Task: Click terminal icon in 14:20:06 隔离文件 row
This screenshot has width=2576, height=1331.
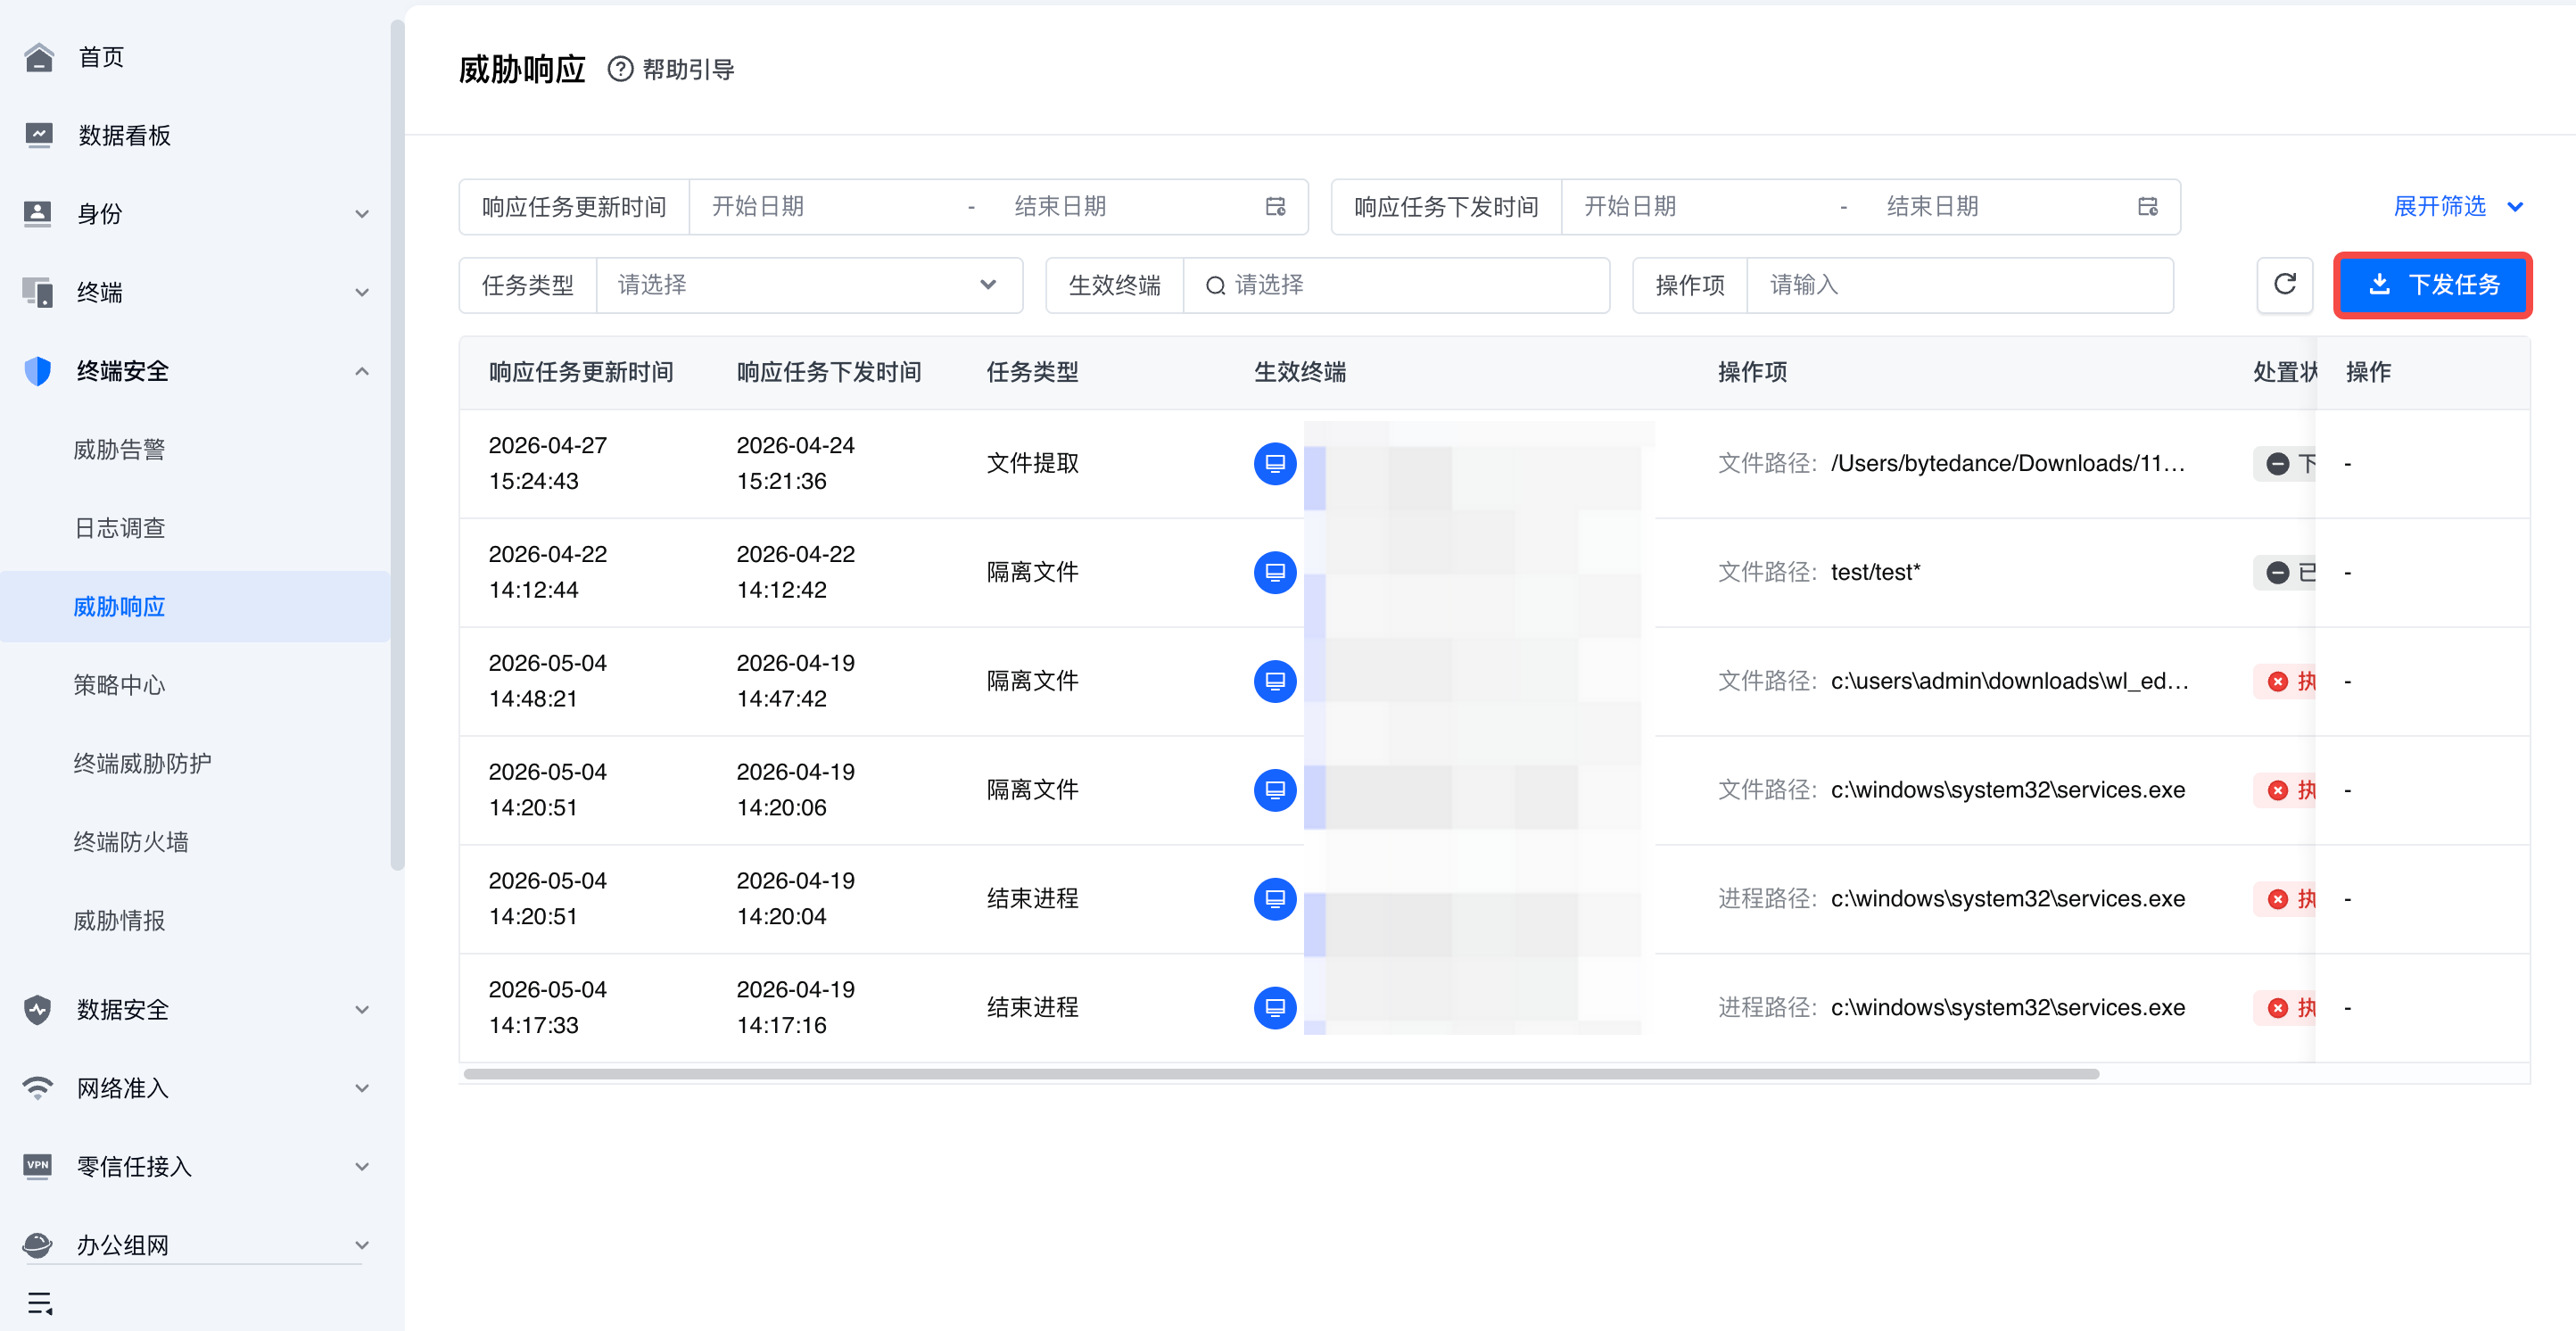Action: point(1275,790)
